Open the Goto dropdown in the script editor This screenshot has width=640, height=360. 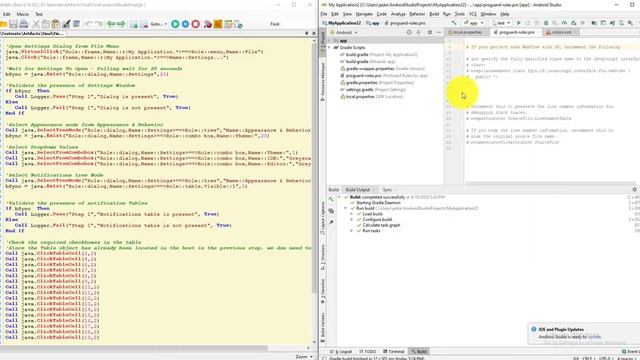(158, 24)
